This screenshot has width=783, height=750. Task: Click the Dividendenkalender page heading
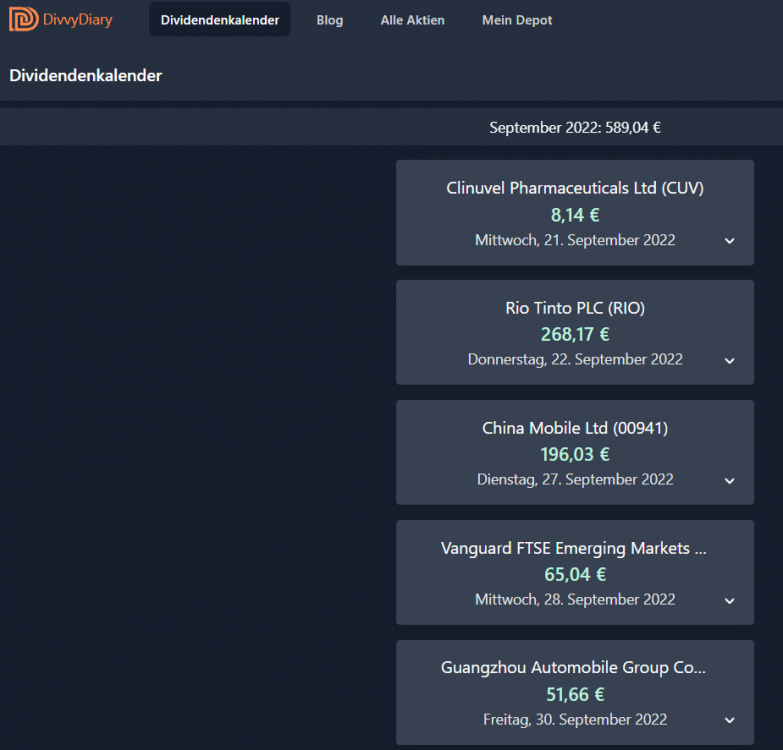(85, 75)
